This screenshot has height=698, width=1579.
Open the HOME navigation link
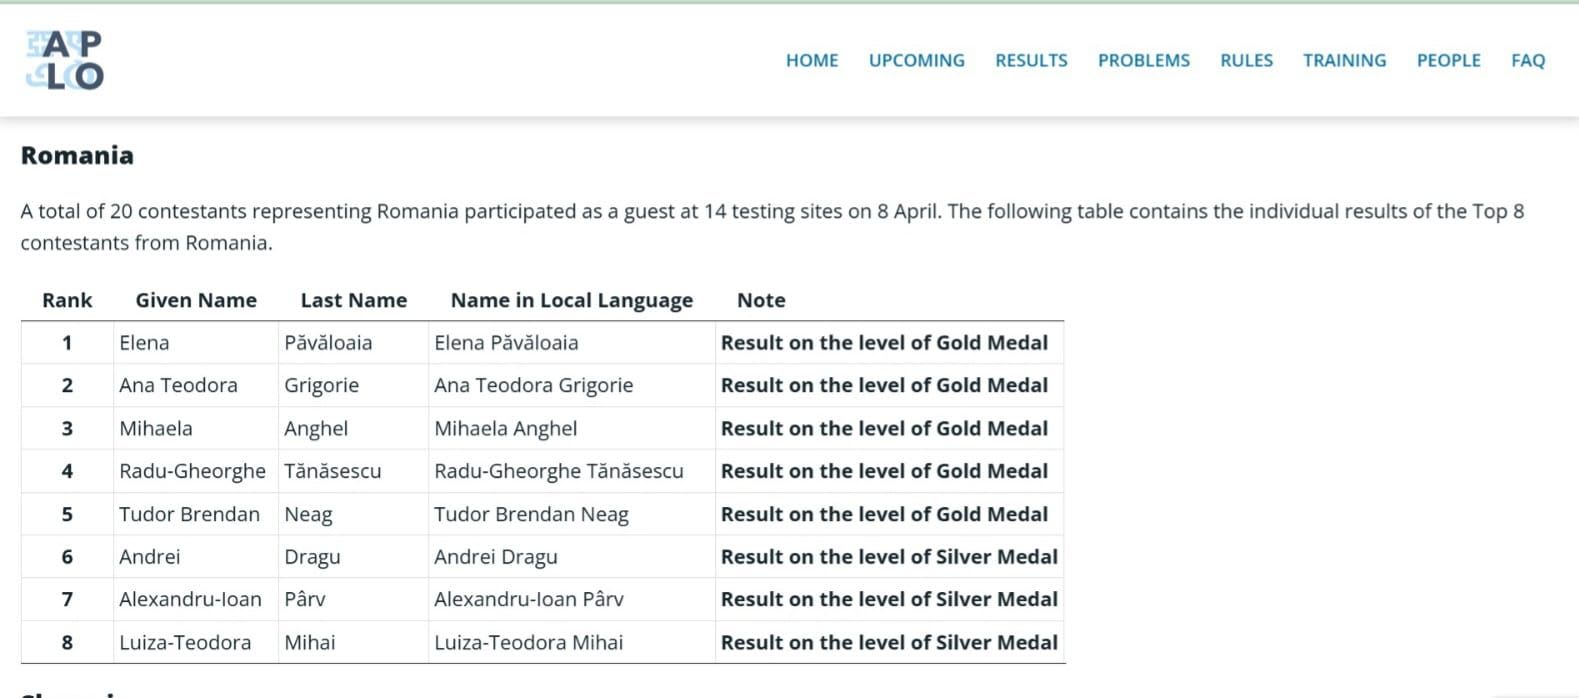pyautogui.click(x=812, y=60)
